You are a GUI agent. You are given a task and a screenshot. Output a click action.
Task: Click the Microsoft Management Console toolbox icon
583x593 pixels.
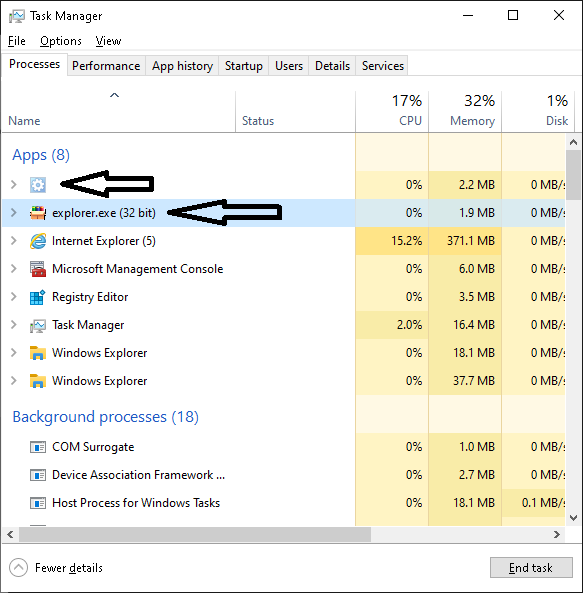pos(38,269)
